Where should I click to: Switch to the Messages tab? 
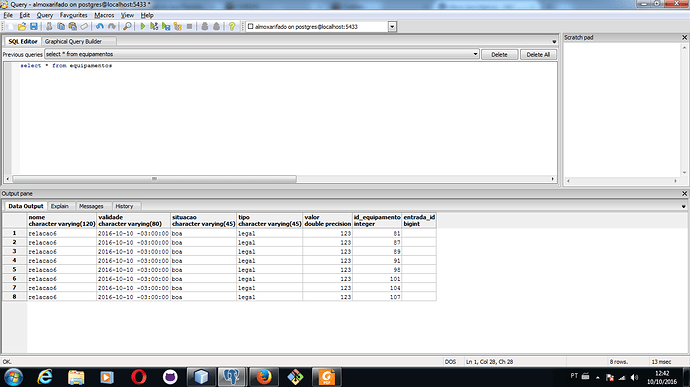click(x=91, y=206)
